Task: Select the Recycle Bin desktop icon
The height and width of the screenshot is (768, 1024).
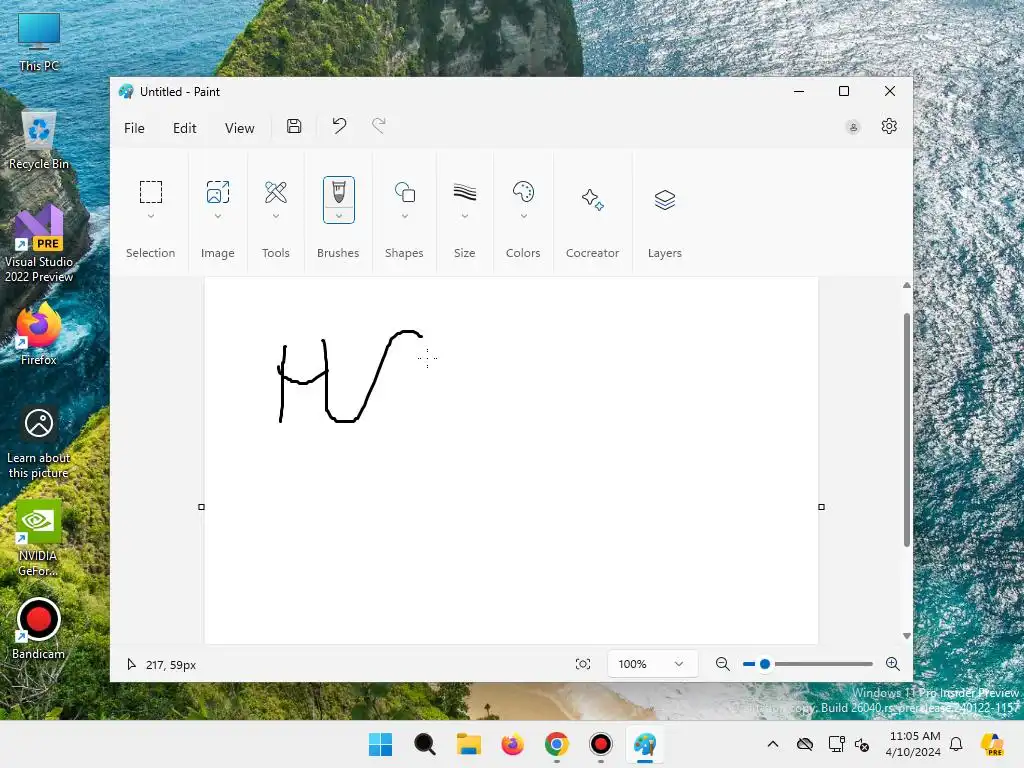Action: (39, 140)
